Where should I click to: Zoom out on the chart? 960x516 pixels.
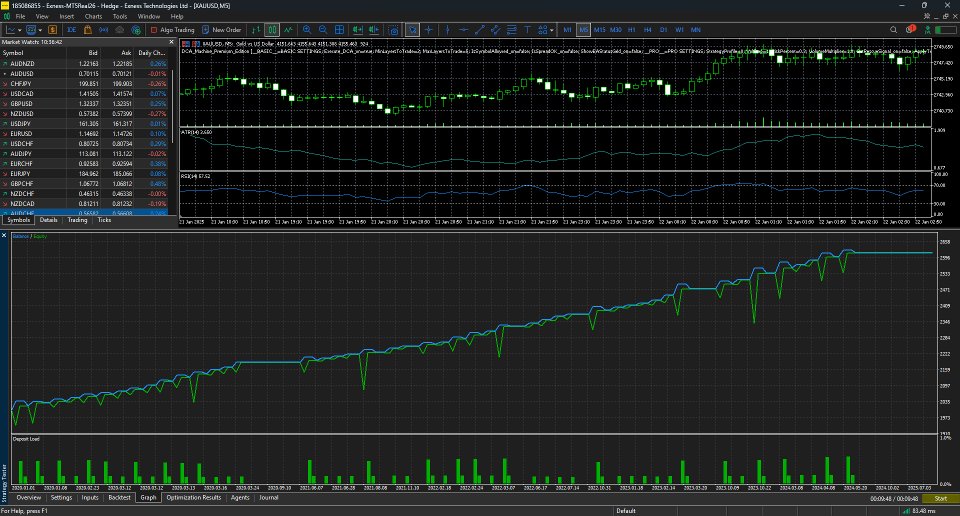coord(323,29)
